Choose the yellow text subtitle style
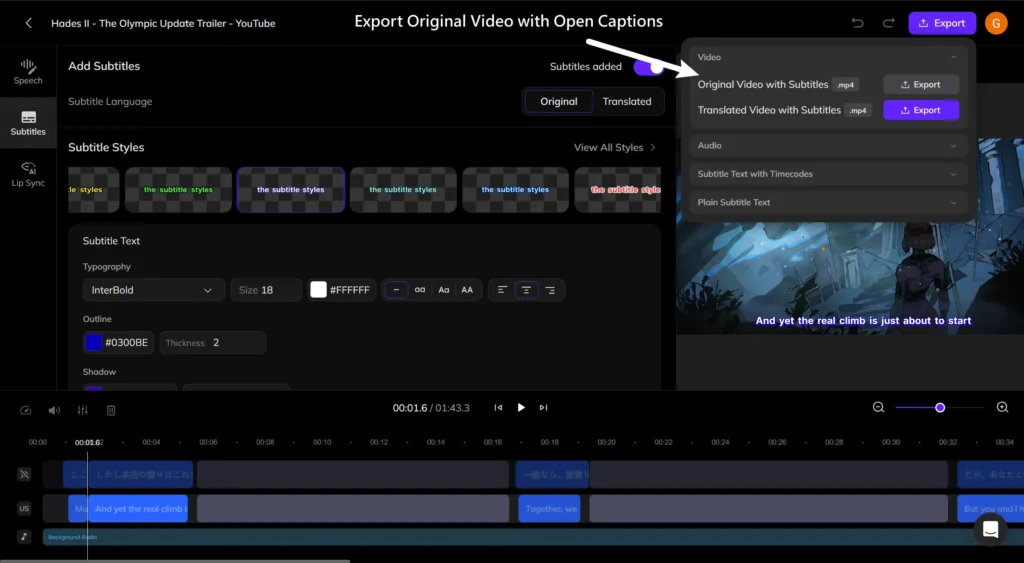The width and height of the screenshot is (1024, 563). 93,189
